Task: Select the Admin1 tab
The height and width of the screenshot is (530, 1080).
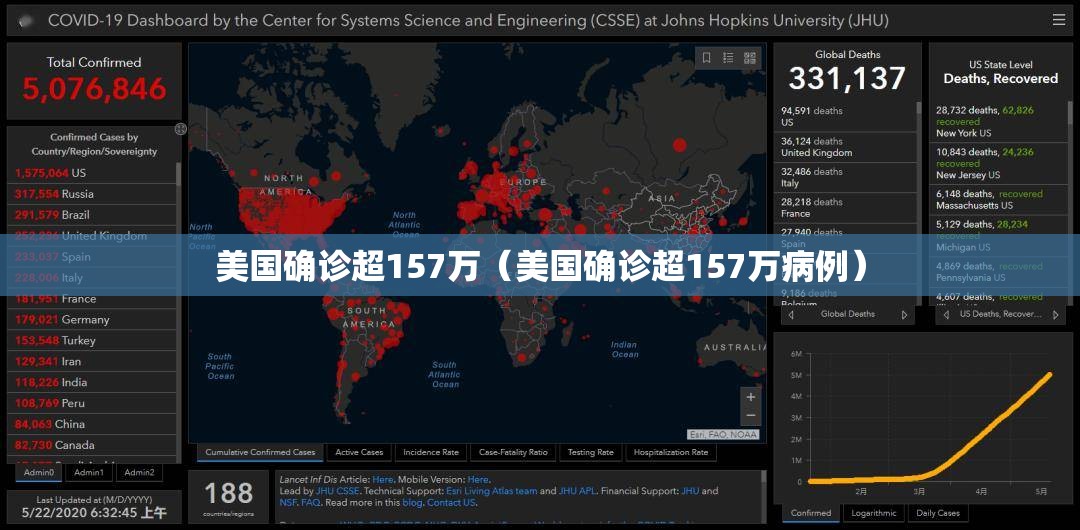Action: pos(89,472)
